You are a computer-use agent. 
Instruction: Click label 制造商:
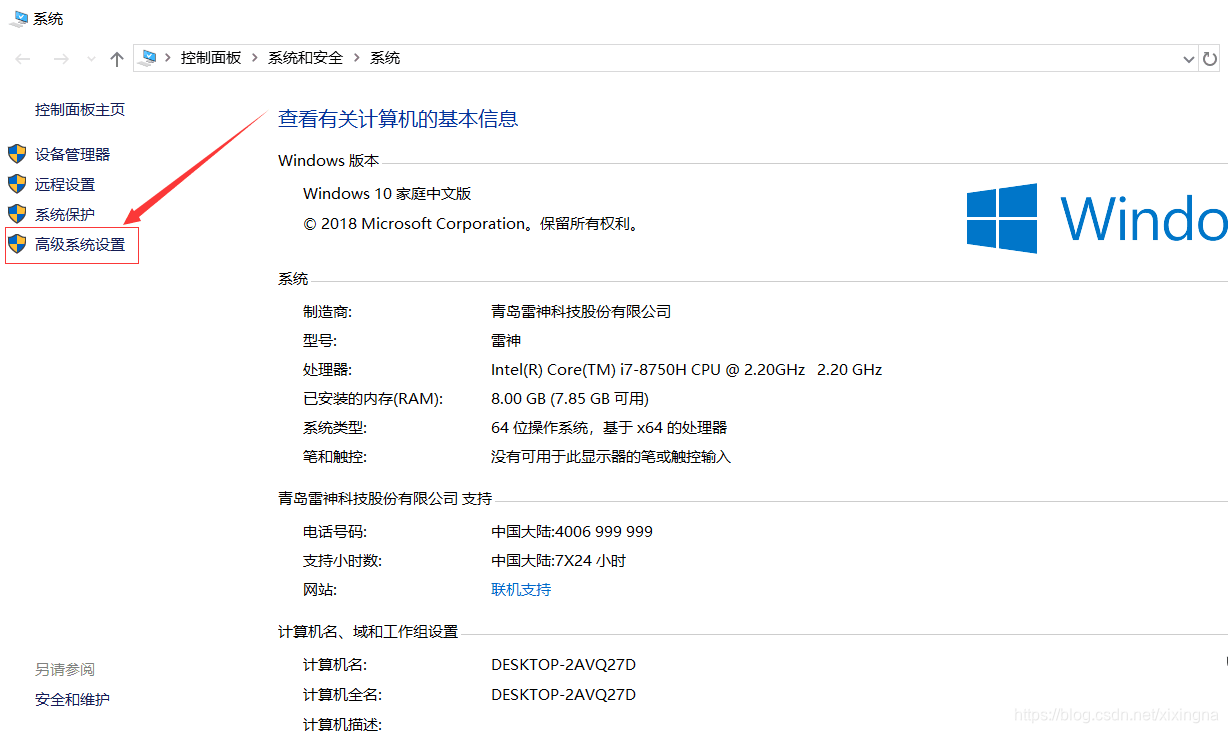point(327,311)
